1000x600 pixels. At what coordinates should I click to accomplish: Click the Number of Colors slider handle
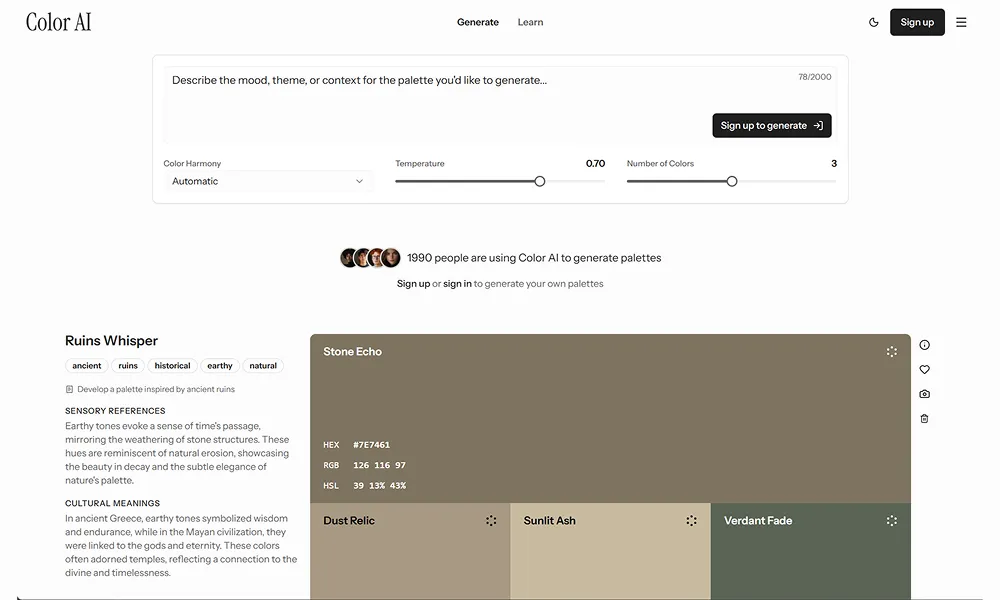tap(732, 181)
